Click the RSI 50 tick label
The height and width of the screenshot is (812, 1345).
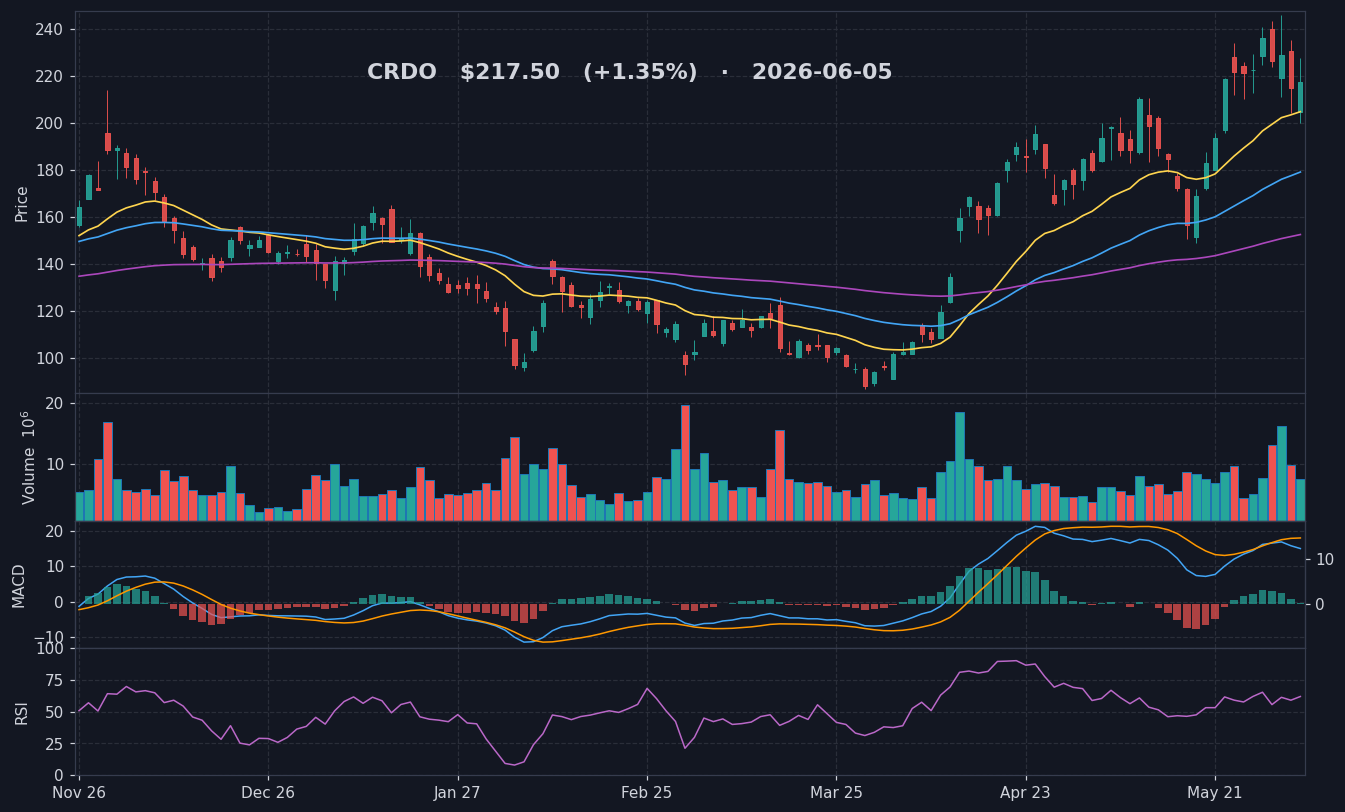54,712
